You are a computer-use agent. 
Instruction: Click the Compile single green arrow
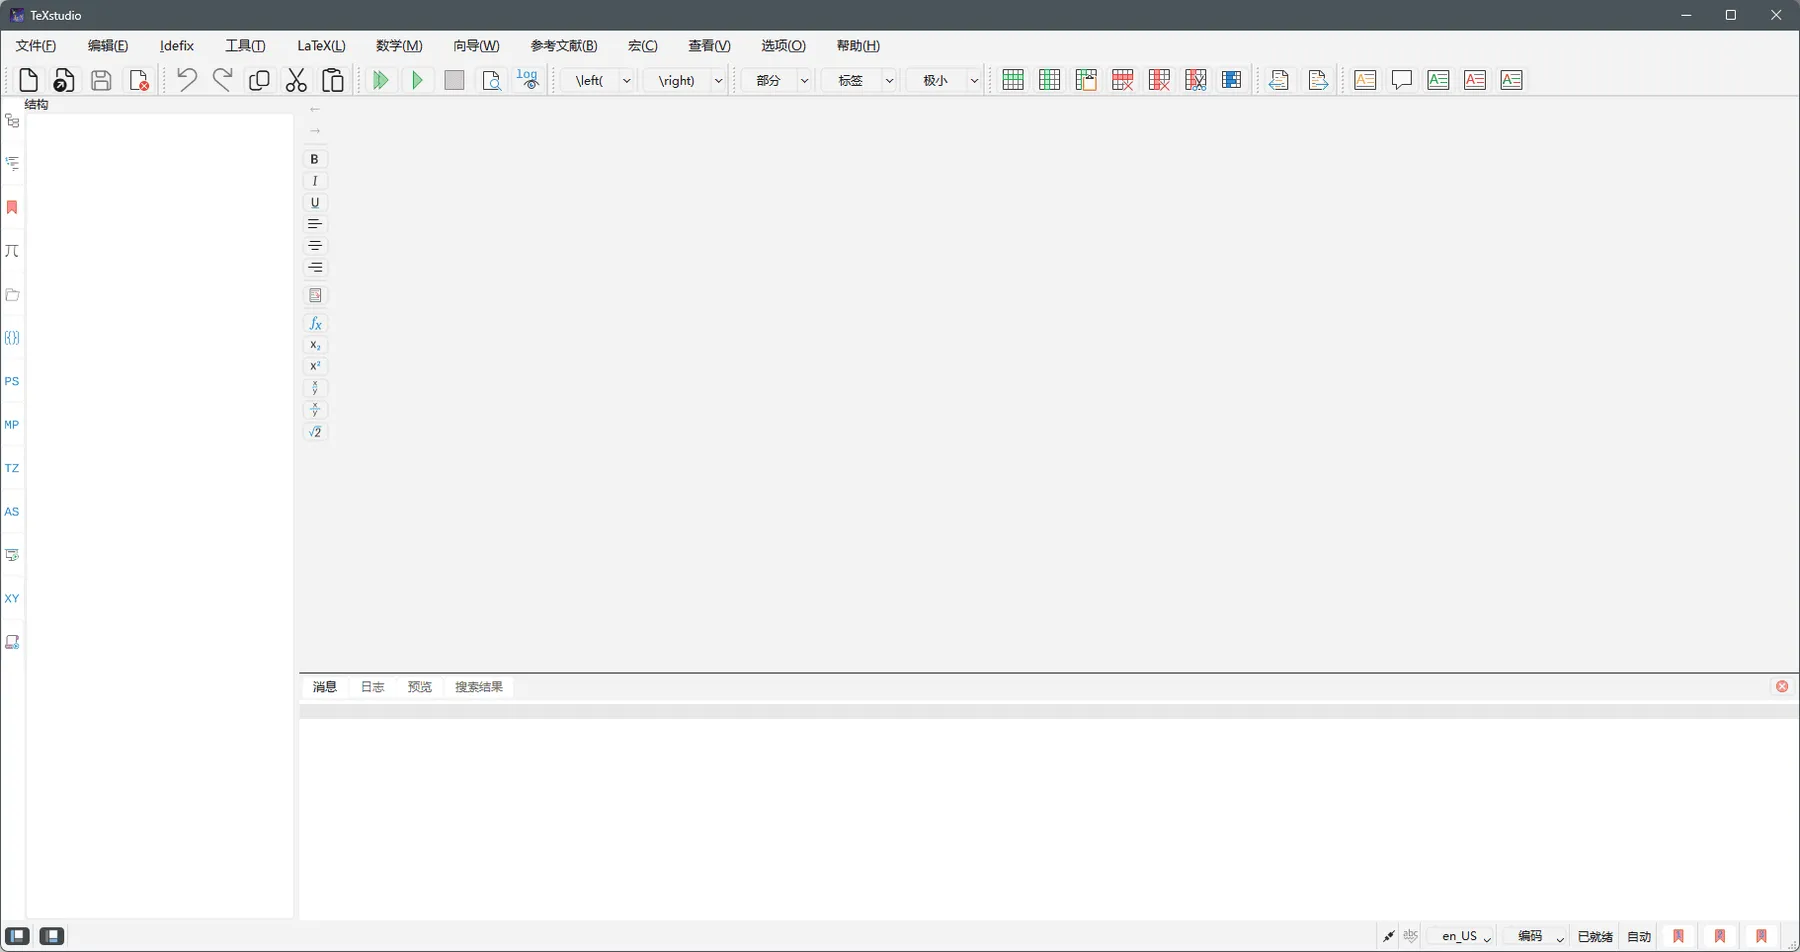(417, 80)
